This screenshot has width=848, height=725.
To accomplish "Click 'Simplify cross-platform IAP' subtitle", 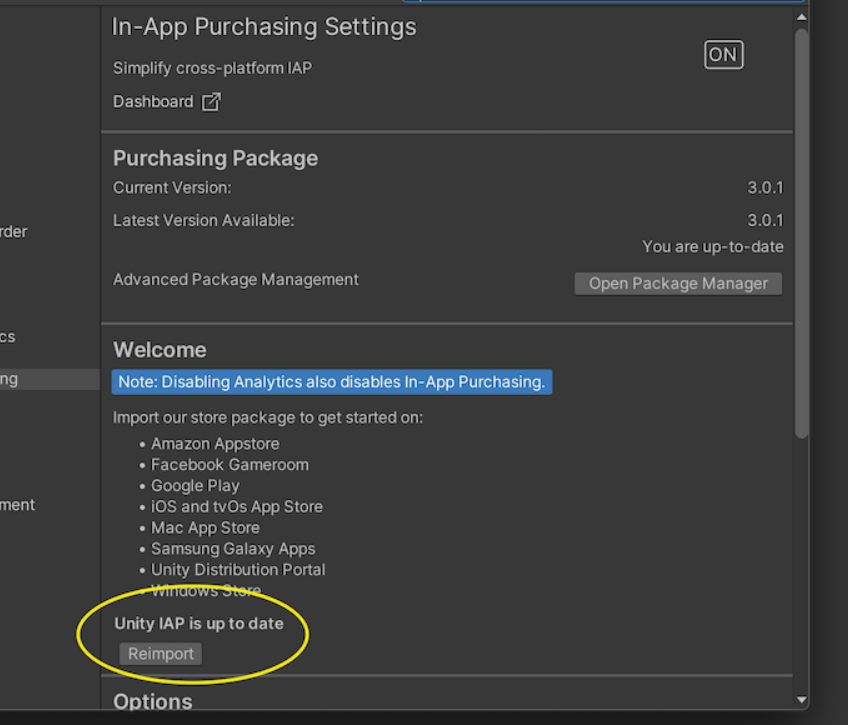I will point(213,68).
